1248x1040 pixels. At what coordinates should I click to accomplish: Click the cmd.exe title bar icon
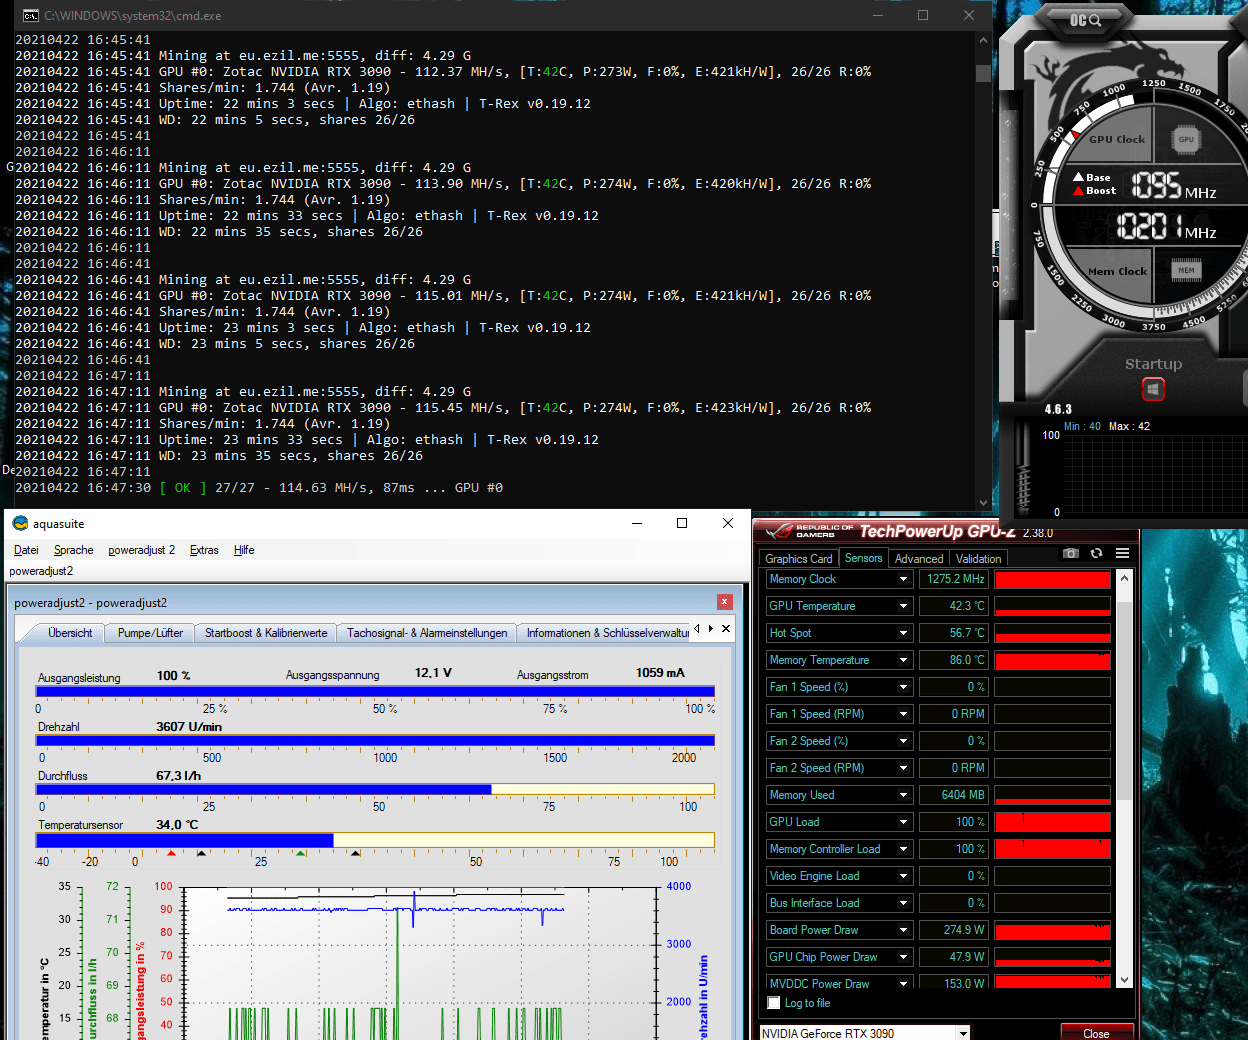[x=30, y=15]
